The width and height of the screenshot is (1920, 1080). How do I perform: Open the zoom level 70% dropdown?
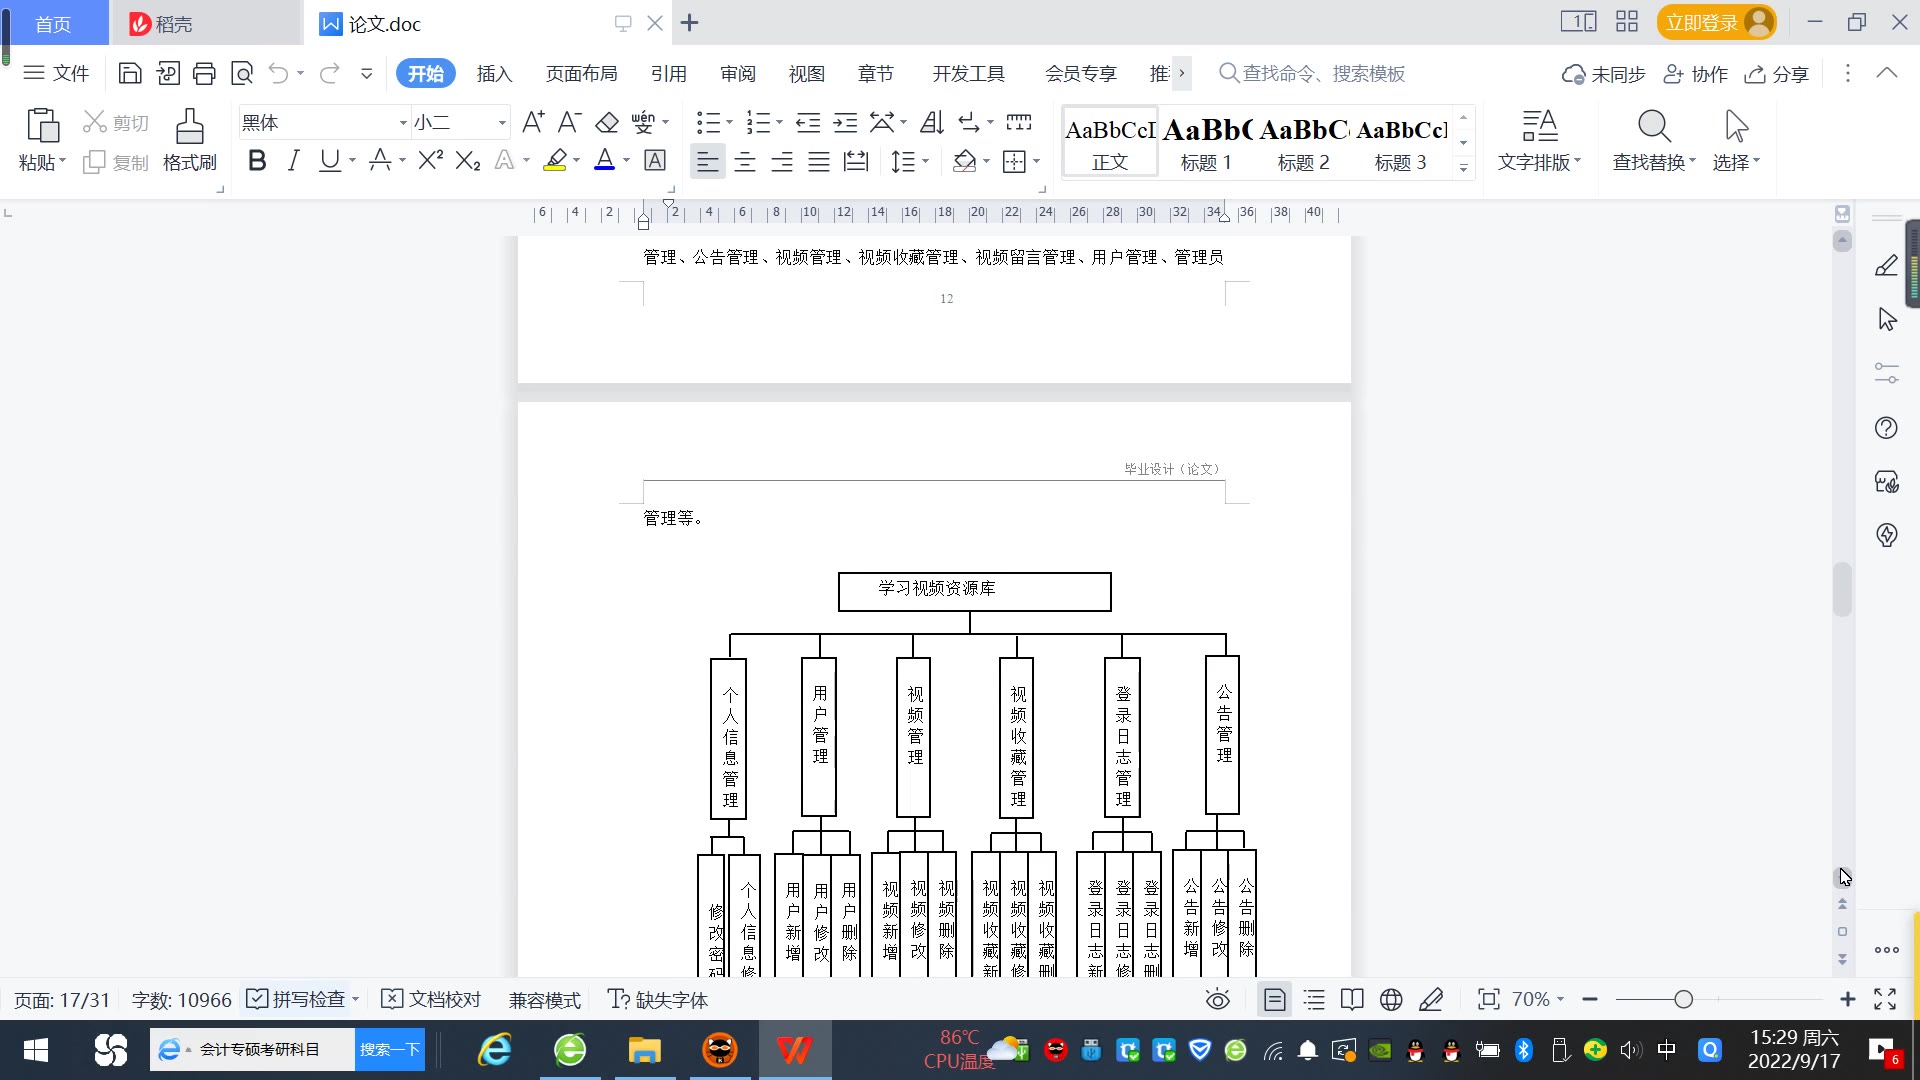[x=1538, y=1000]
